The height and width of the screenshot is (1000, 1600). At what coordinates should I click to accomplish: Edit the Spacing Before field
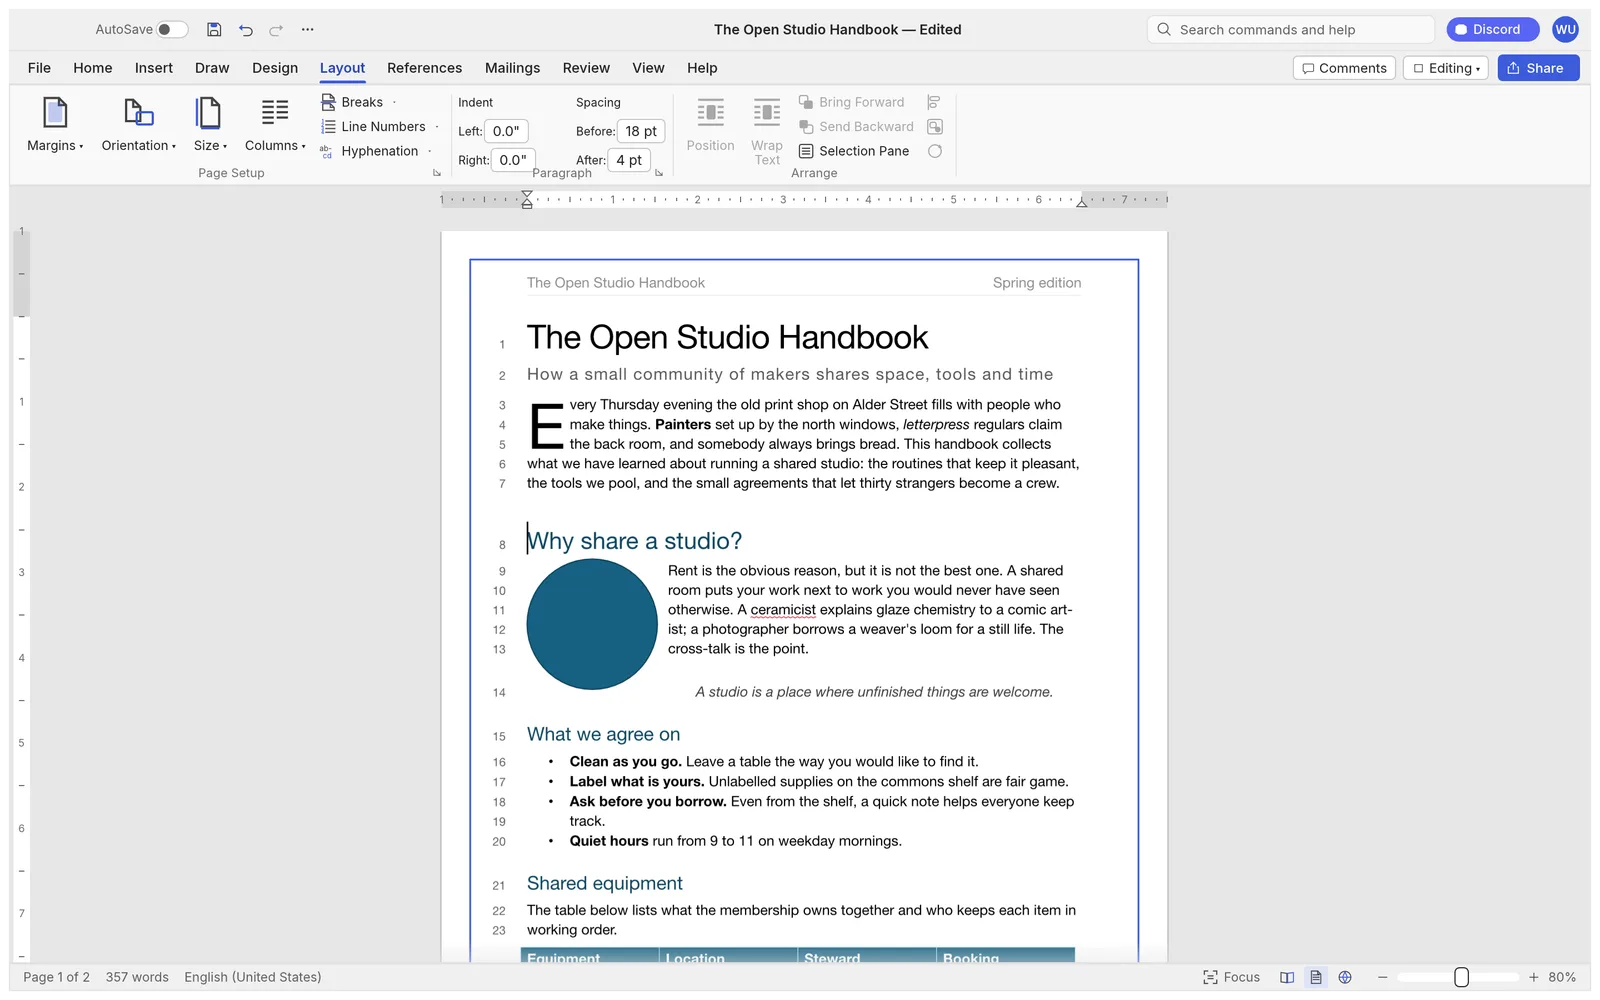(x=641, y=131)
